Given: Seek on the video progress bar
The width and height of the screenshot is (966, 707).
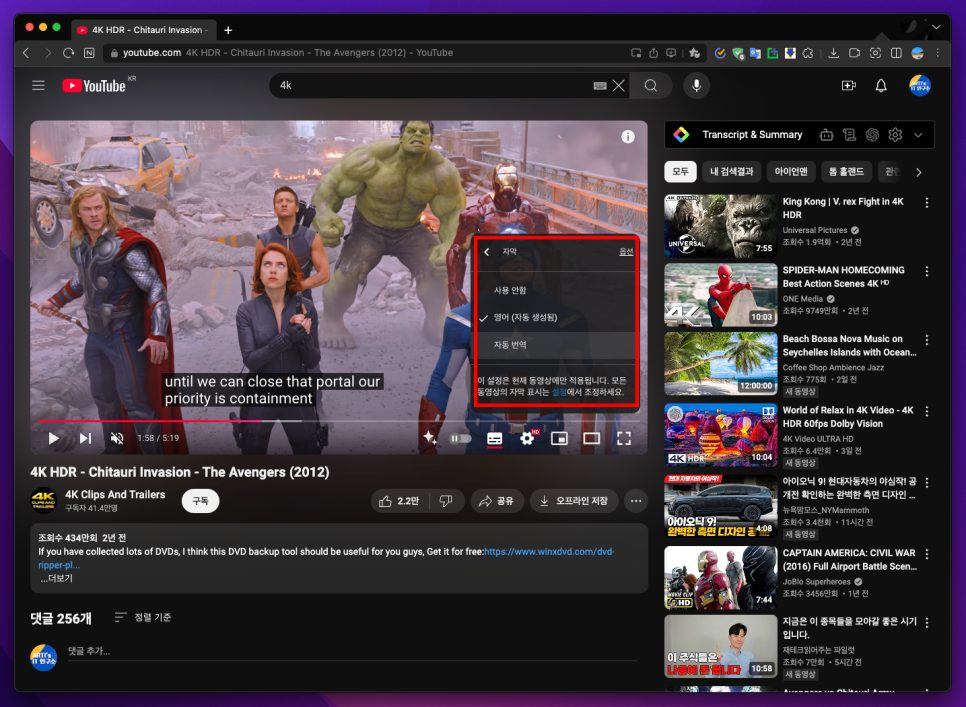Looking at the screenshot, I should point(339,421).
